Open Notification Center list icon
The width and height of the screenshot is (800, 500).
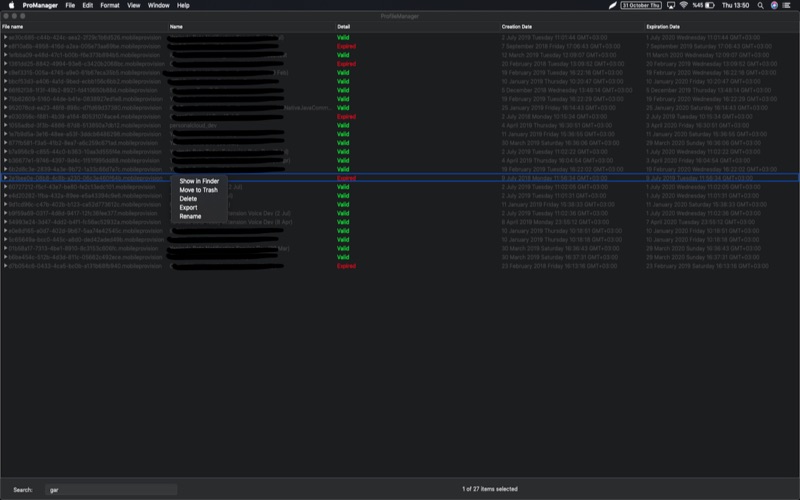click(x=786, y=5)
